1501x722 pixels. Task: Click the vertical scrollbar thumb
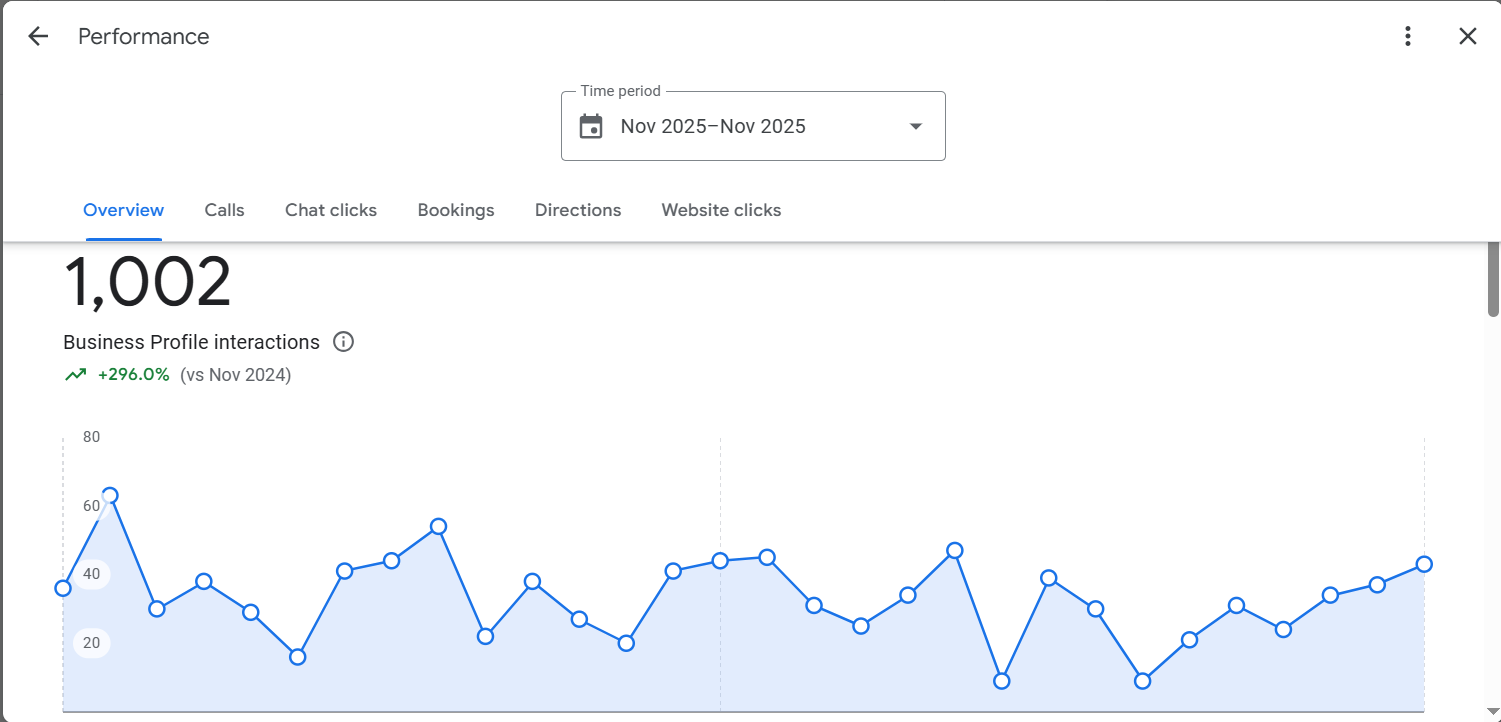pyautogui.click(x=1493, y=280)
